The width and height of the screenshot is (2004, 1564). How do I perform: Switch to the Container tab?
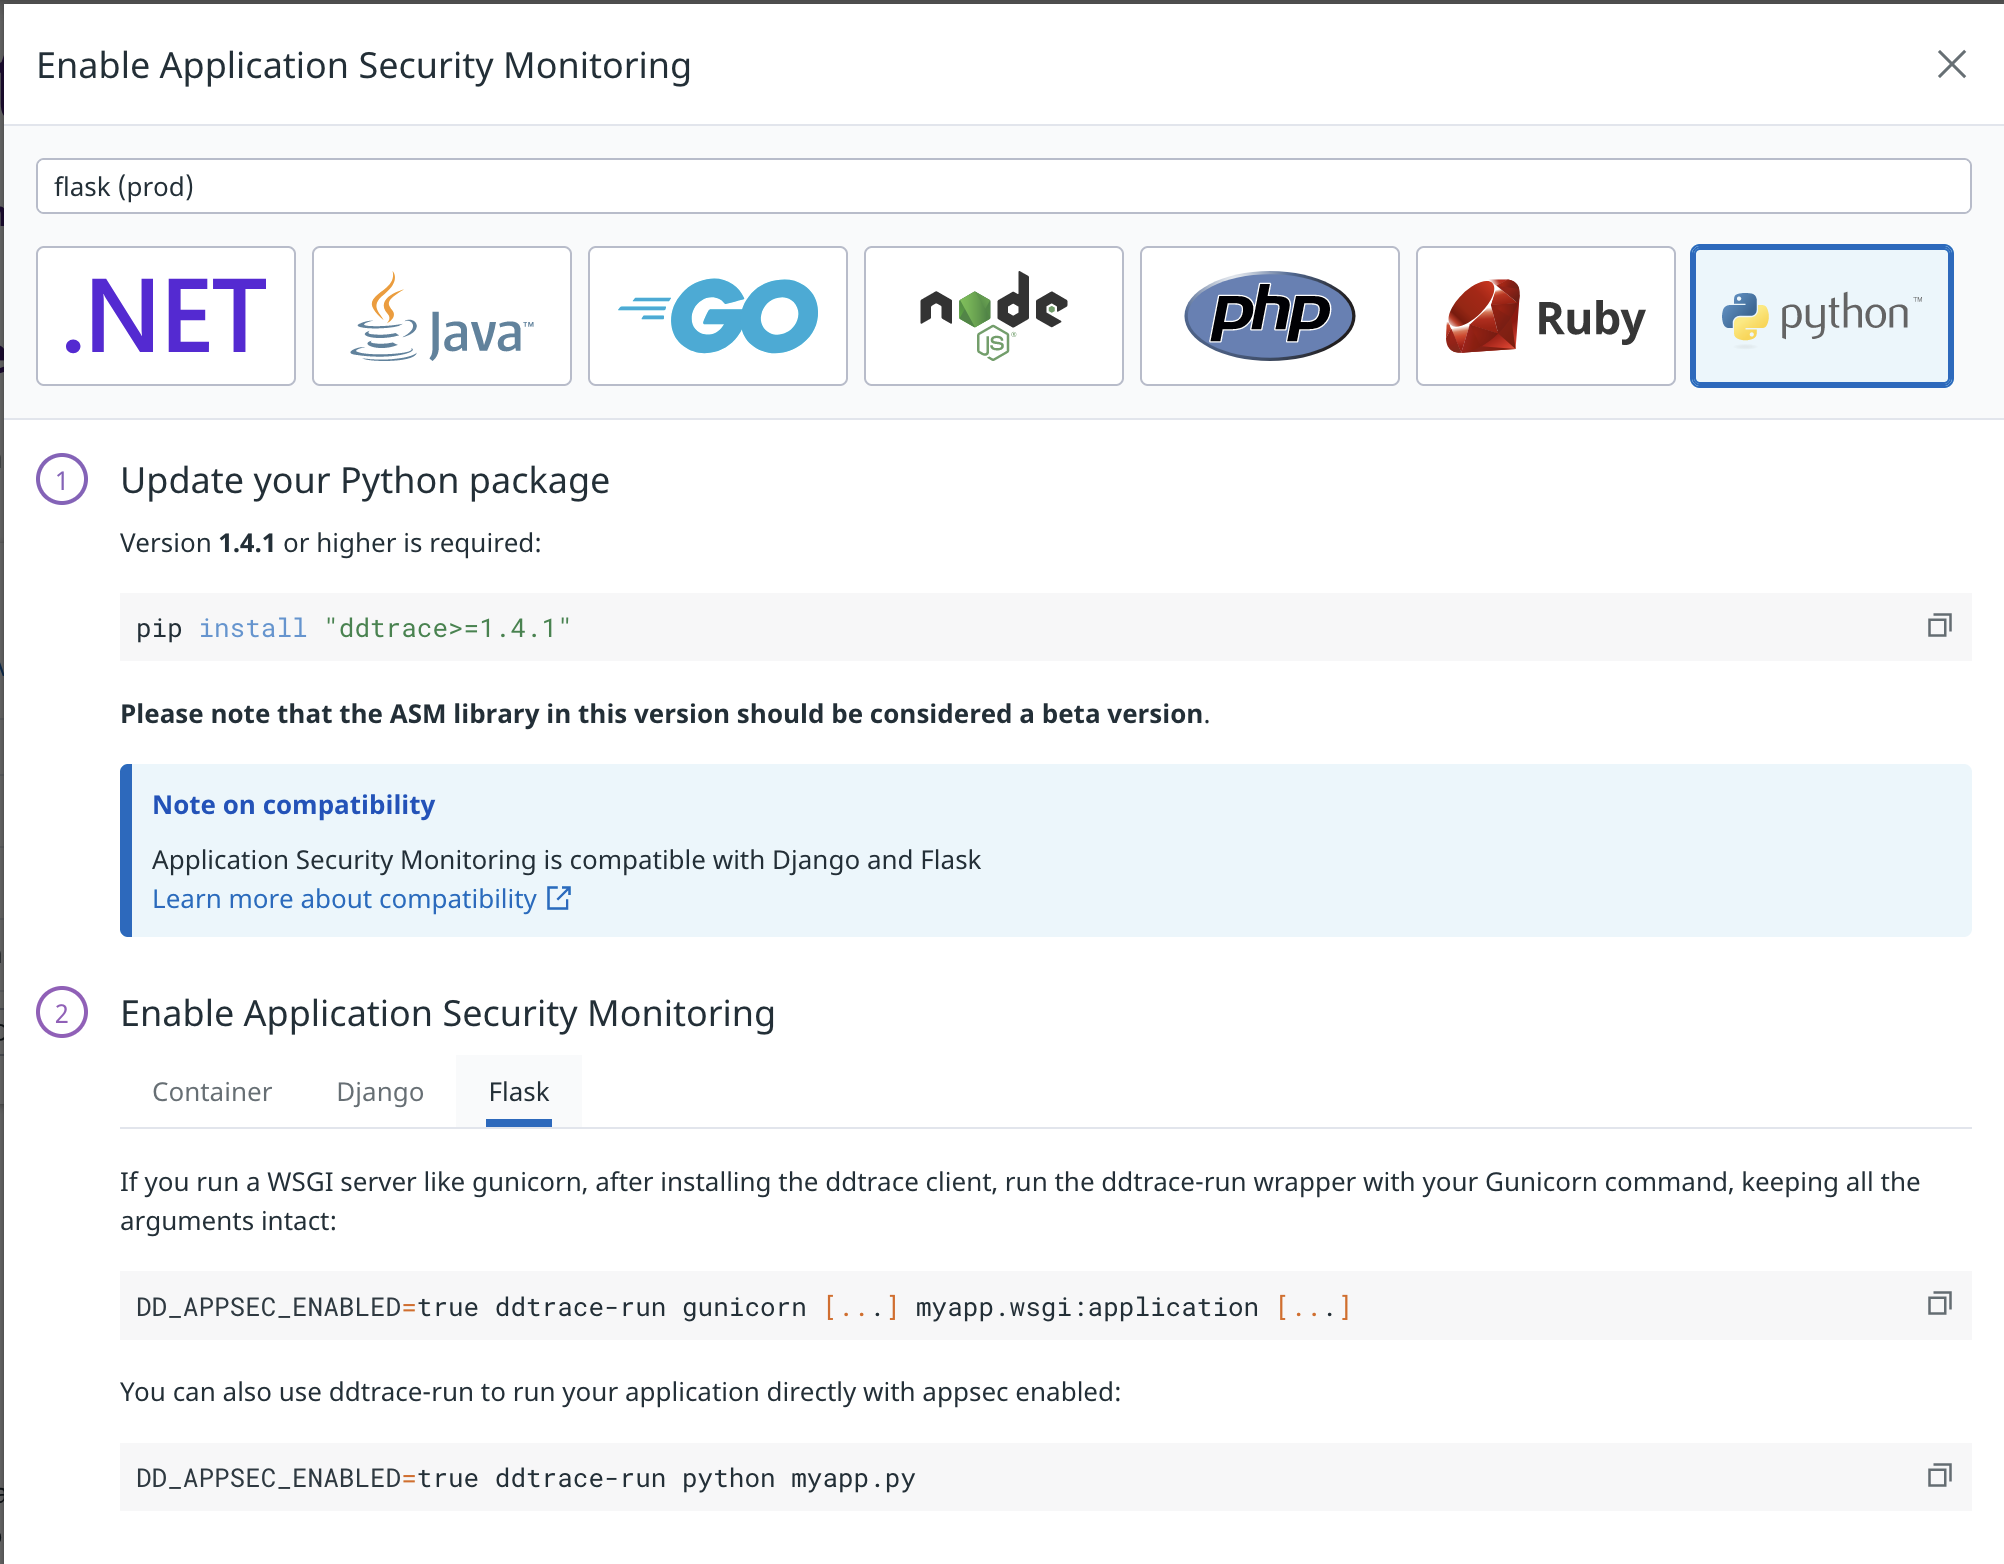pyautogui.click(x=211, y=1091)
